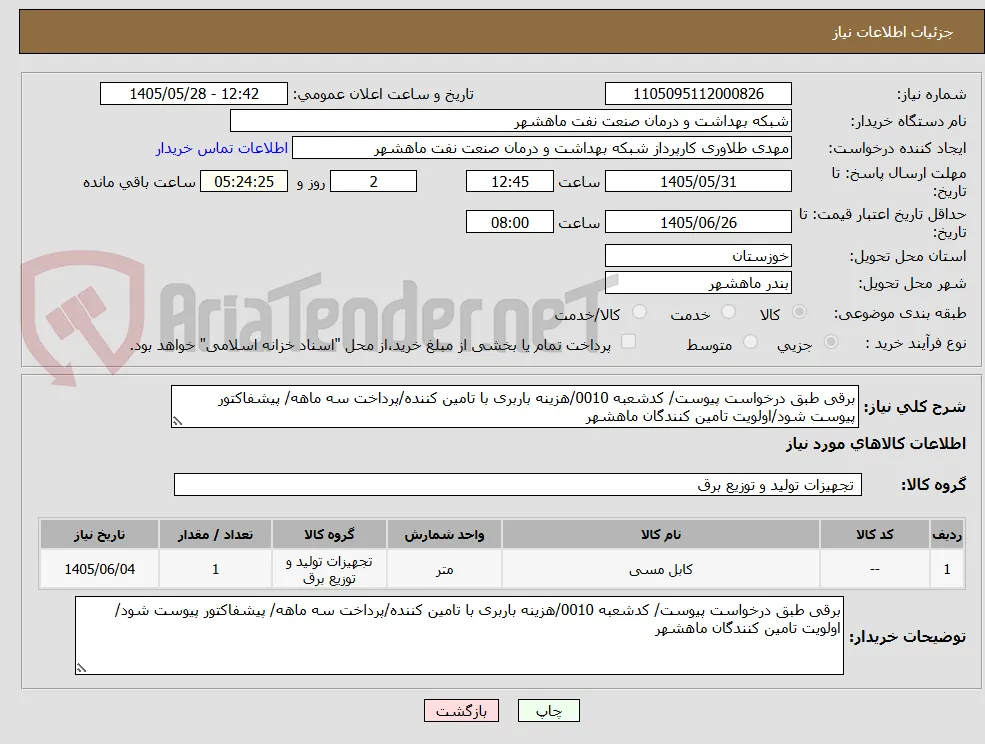Select the کالا radio button

click(x=800, y=312)
